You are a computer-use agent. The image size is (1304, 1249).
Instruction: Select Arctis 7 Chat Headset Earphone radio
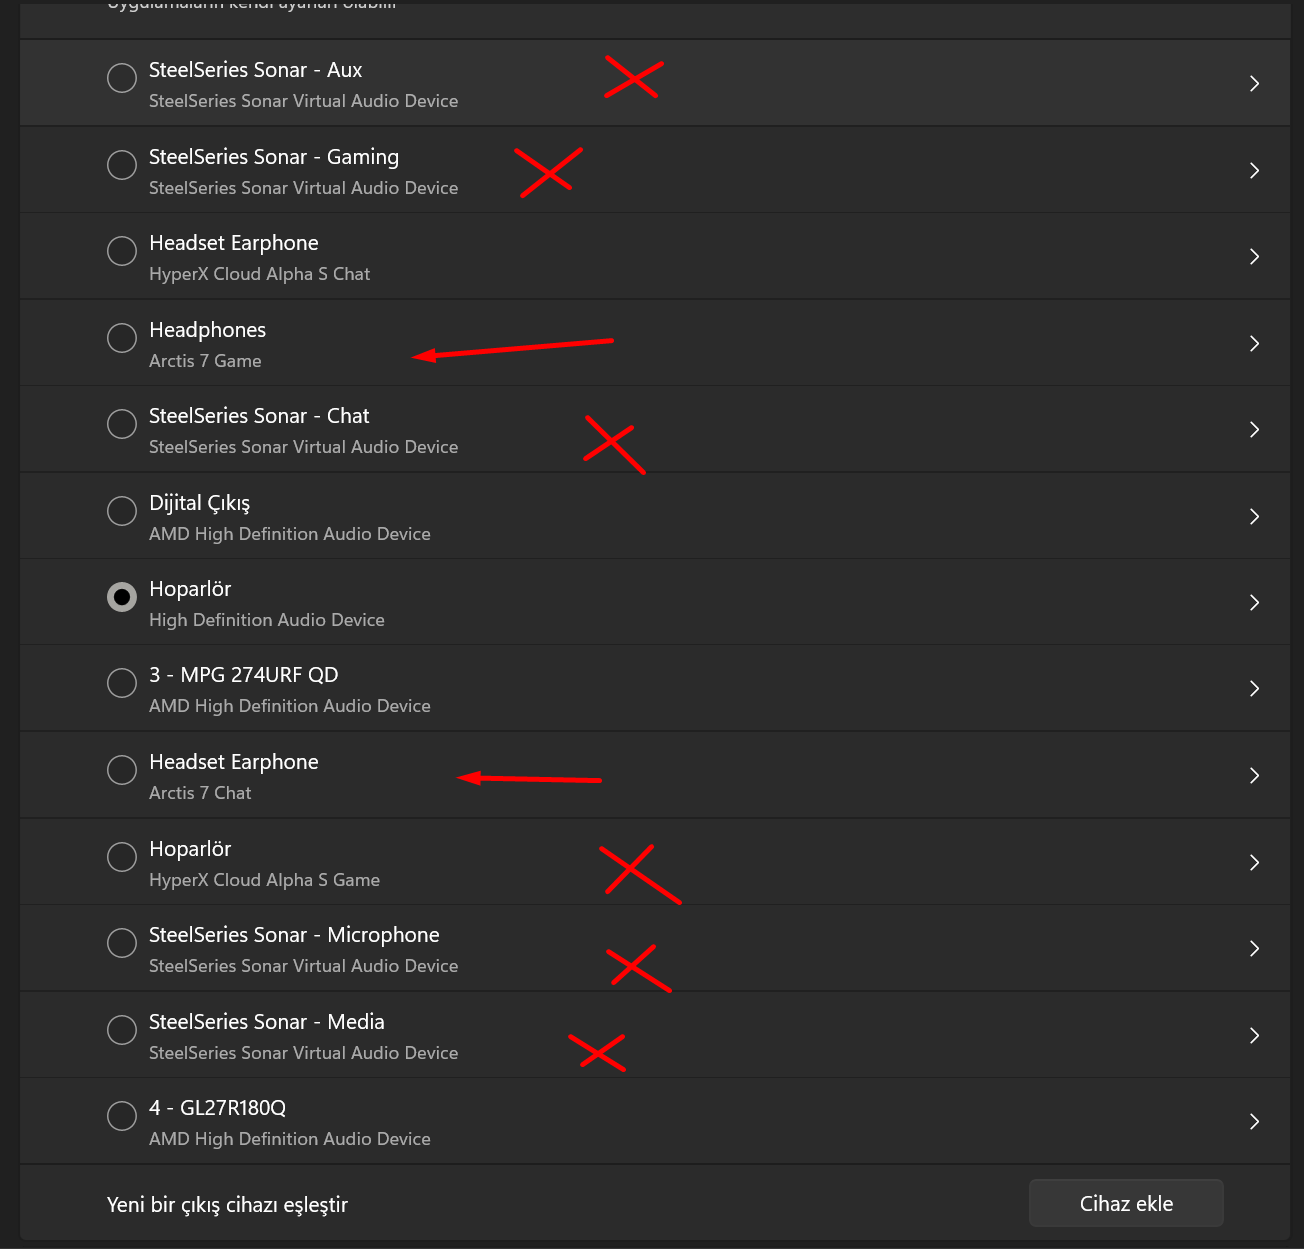[x=122, y=770]
